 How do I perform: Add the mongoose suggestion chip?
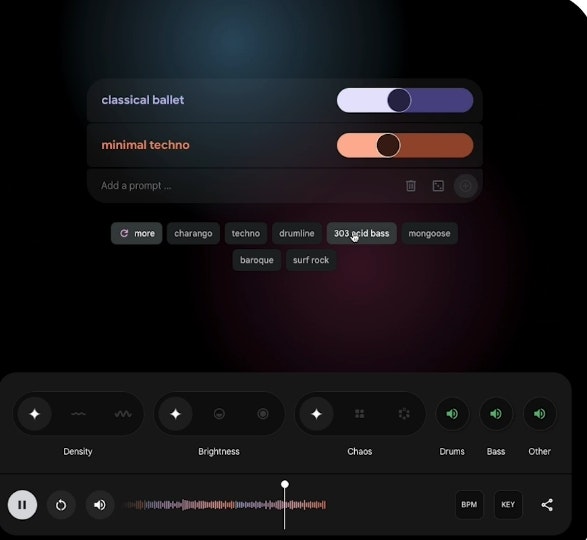pyautogui.click(x=429, y=233)
